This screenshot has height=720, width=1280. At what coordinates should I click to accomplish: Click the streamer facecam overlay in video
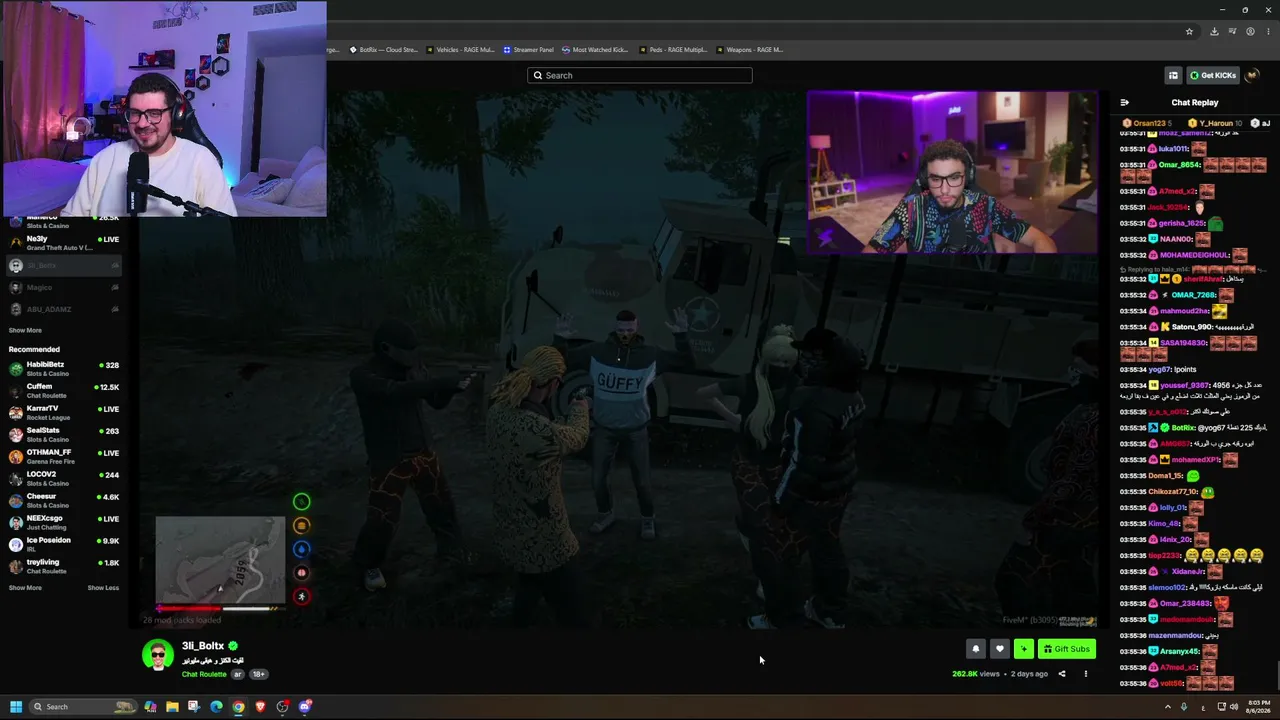tap(952, 172)
